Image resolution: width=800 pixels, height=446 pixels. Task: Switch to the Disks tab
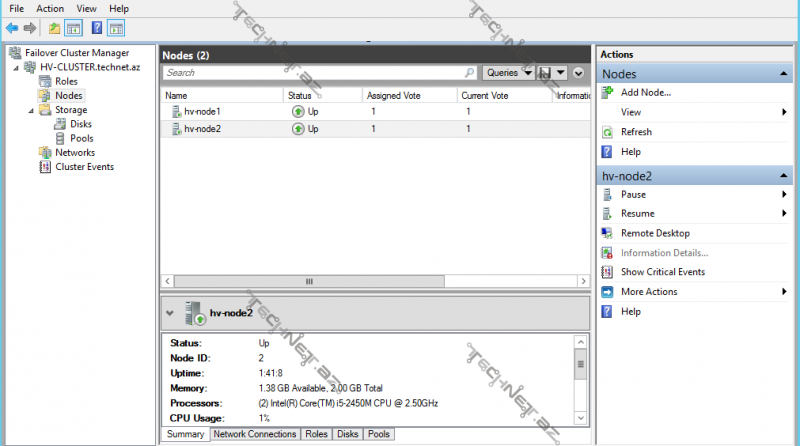[x=347, y=434]
